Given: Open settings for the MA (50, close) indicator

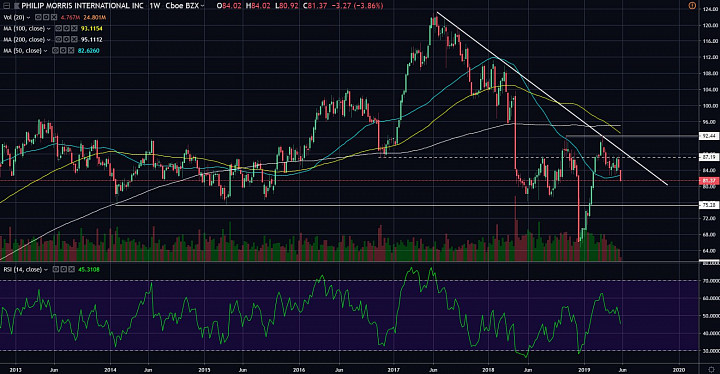Looking at the screenshot, I should point(63,51).
